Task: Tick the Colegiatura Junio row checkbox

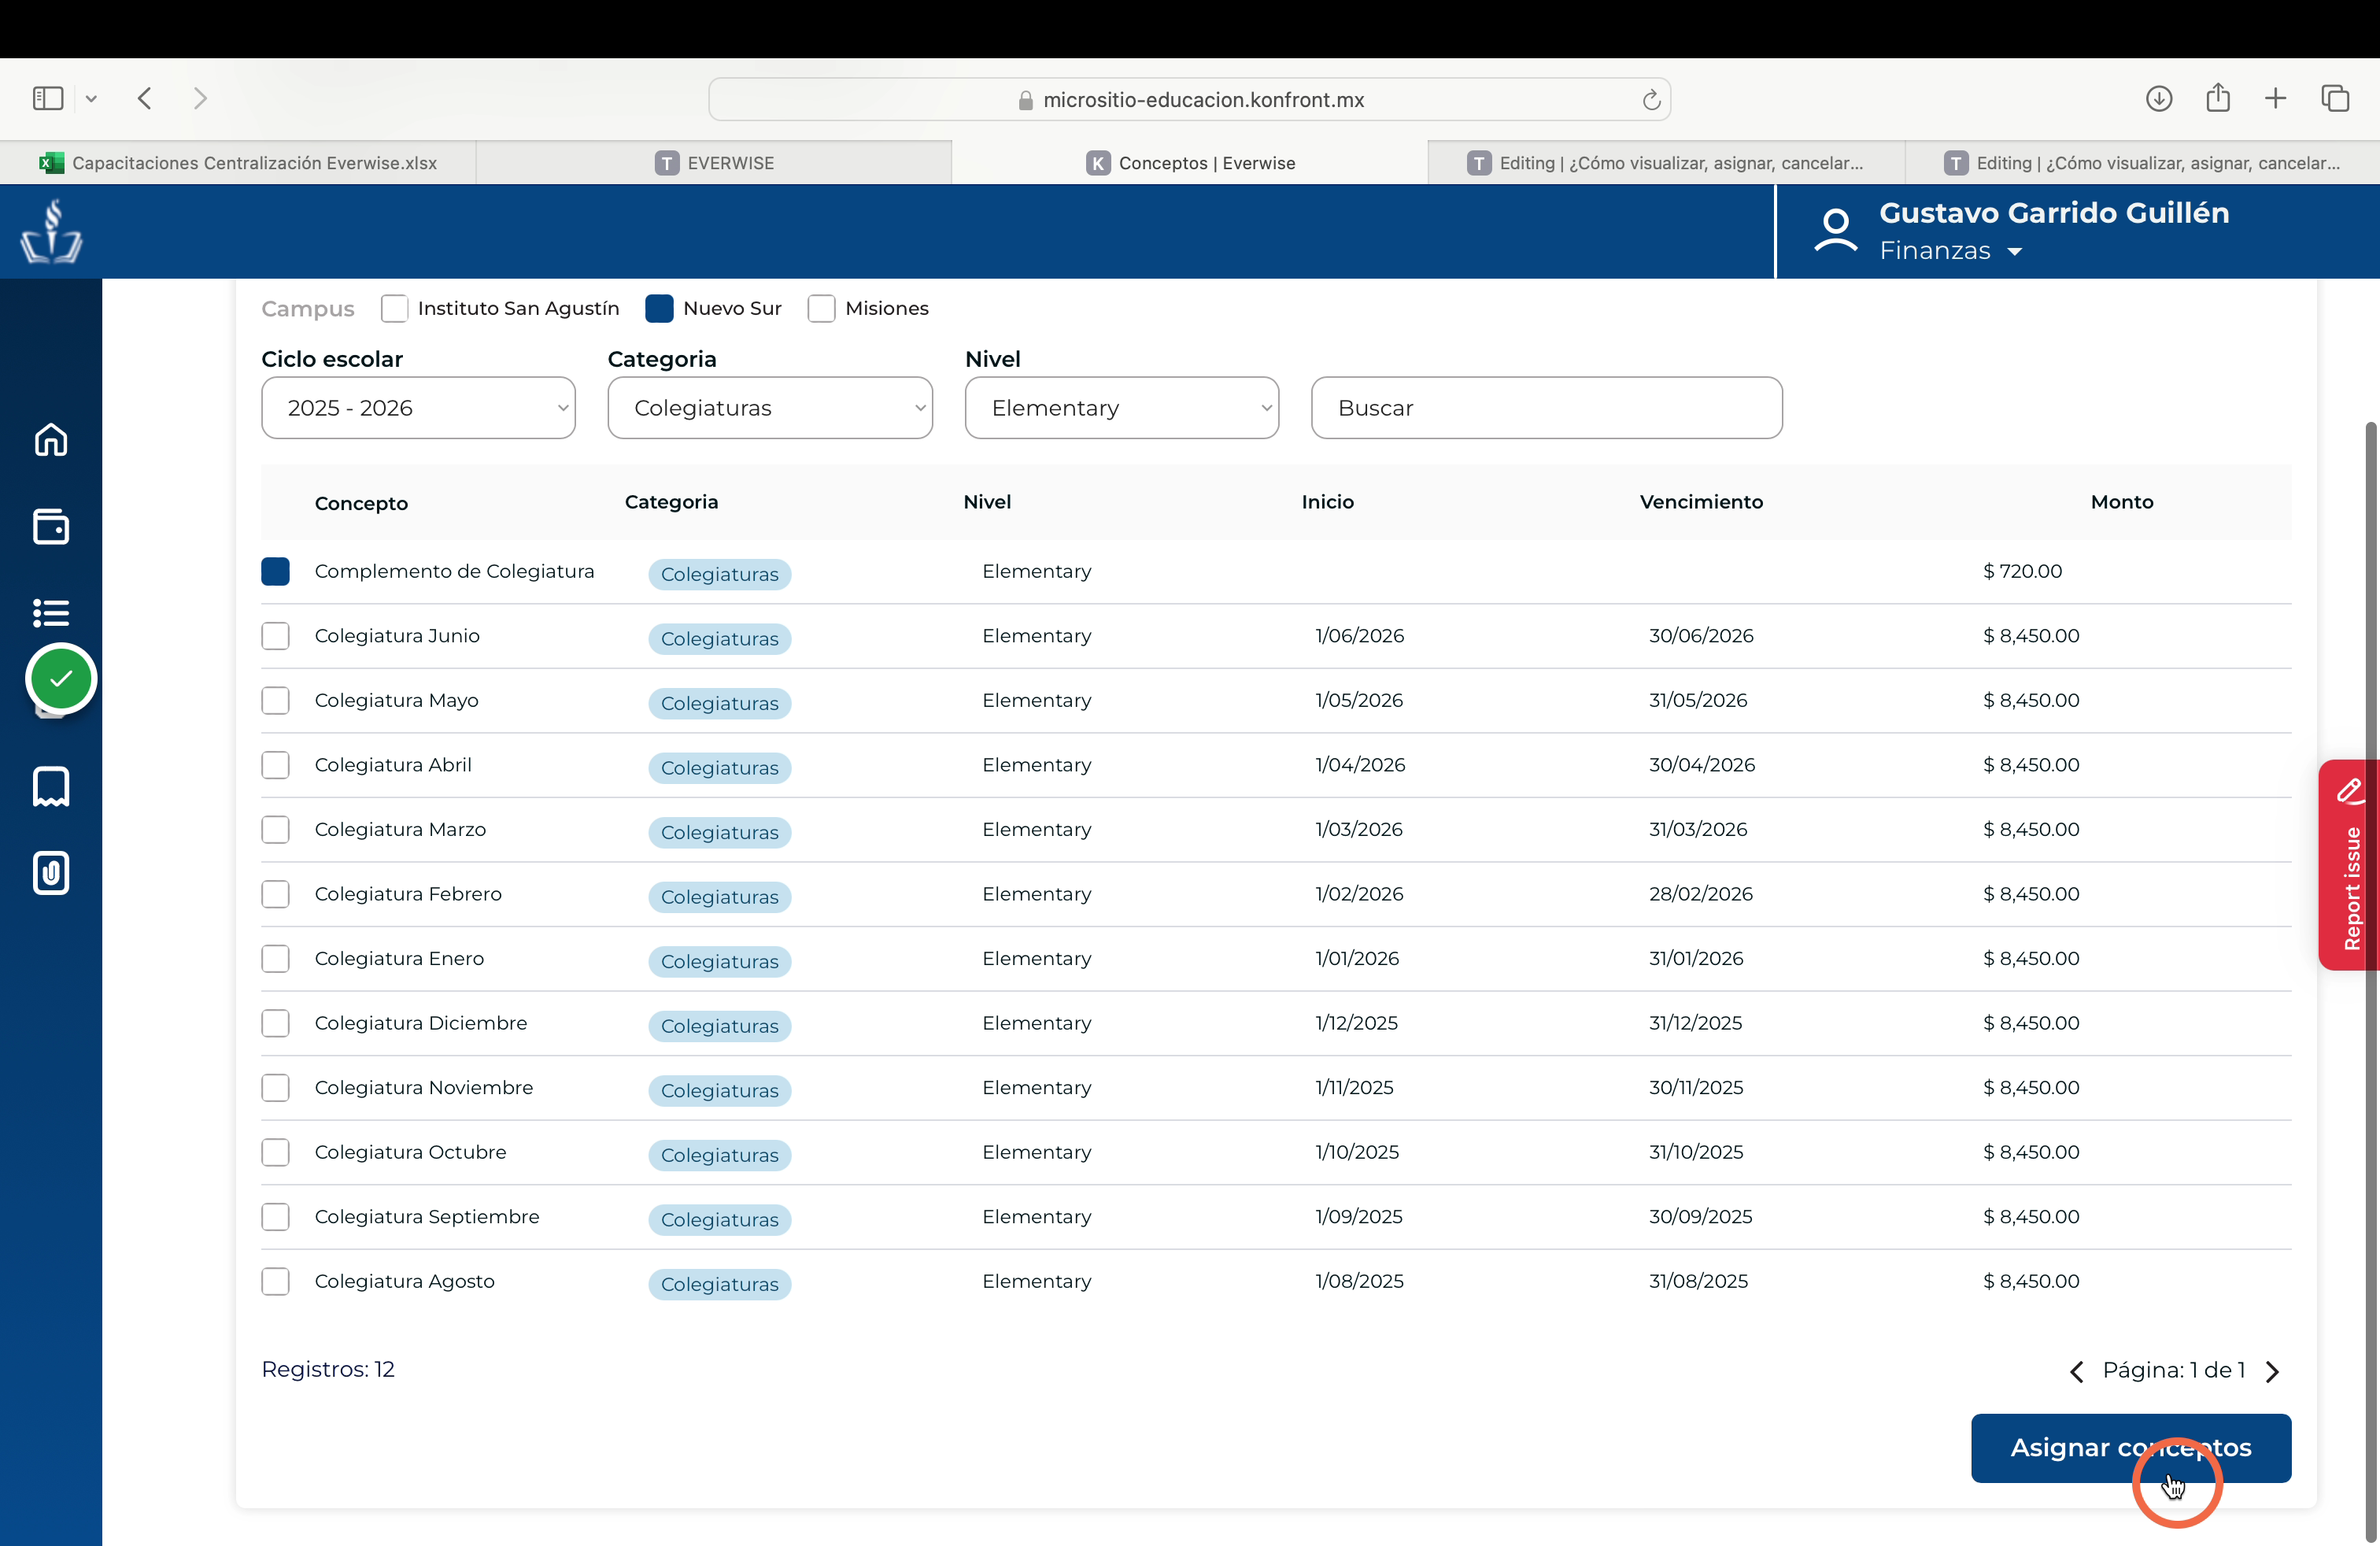Action: tap(275, 636)
